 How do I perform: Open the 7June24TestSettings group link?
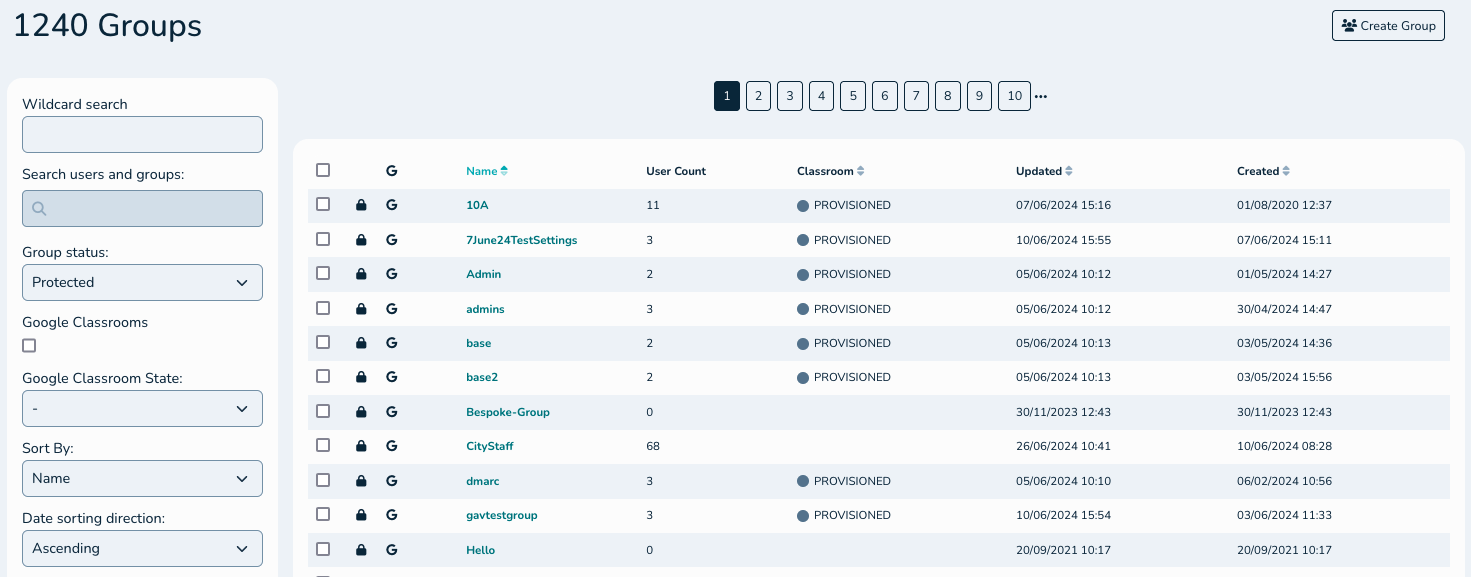click(x=521, y=240)
